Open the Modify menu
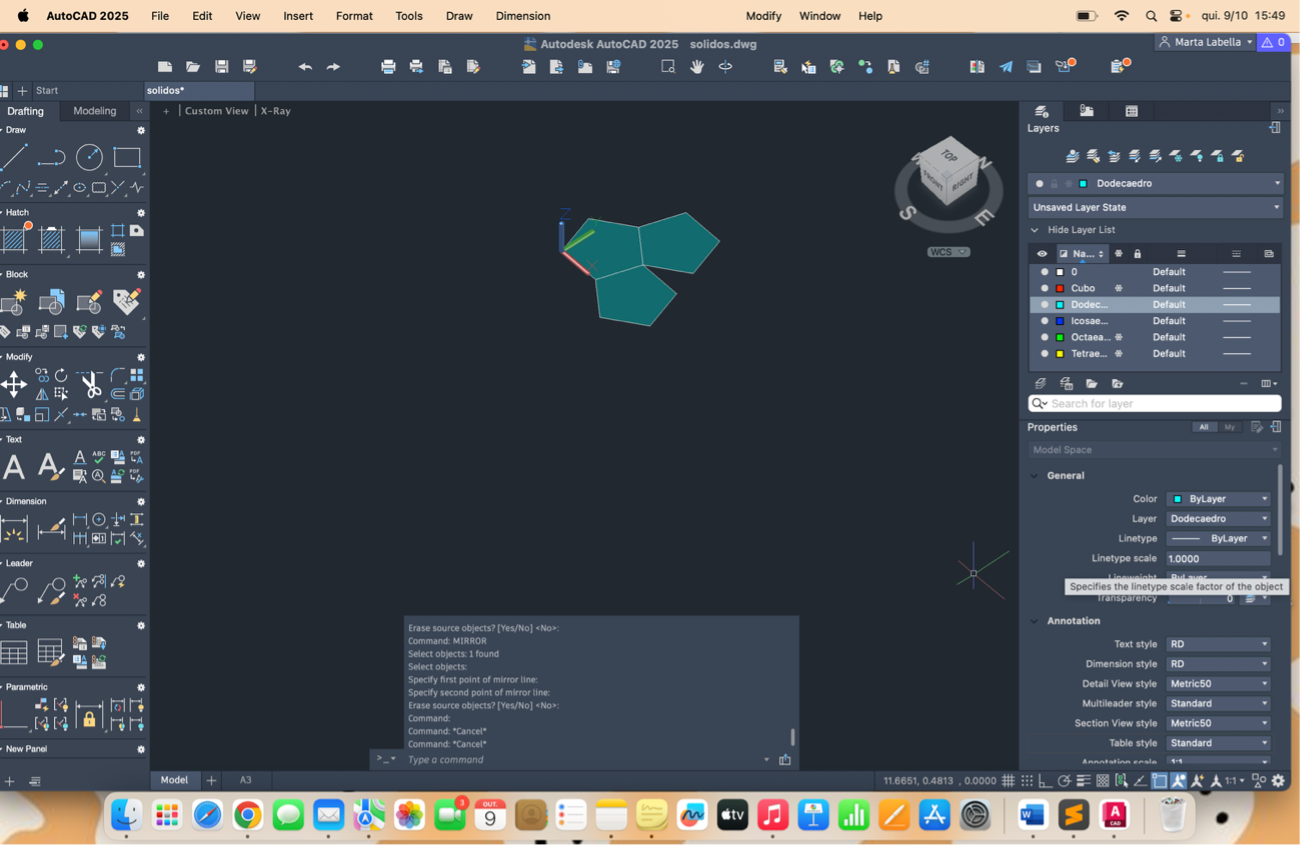The width and height of the screenshot is (1304, 849). tap(763, 16)
